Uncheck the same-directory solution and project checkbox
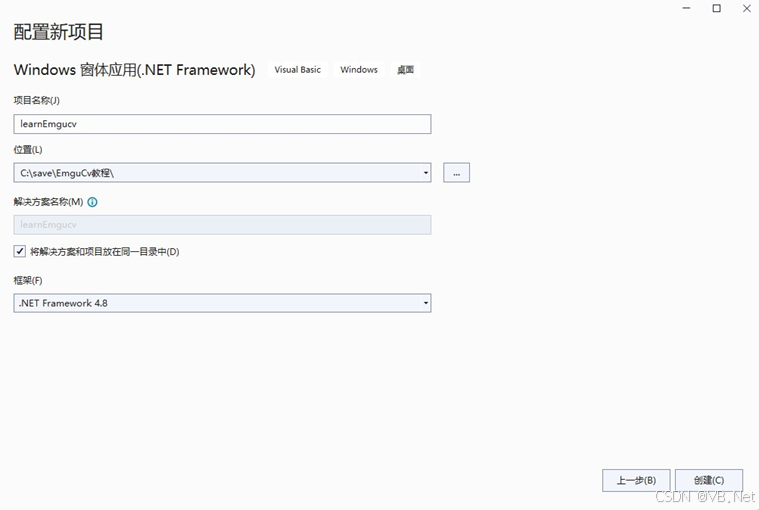 tap(19, 251)
